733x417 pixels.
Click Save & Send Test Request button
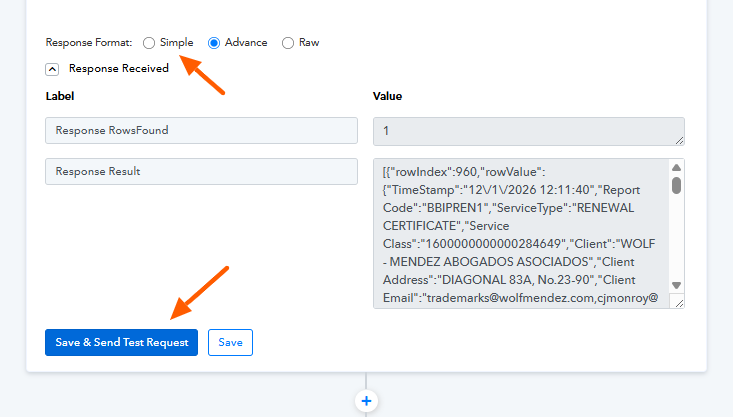click(x=121, y=342)
